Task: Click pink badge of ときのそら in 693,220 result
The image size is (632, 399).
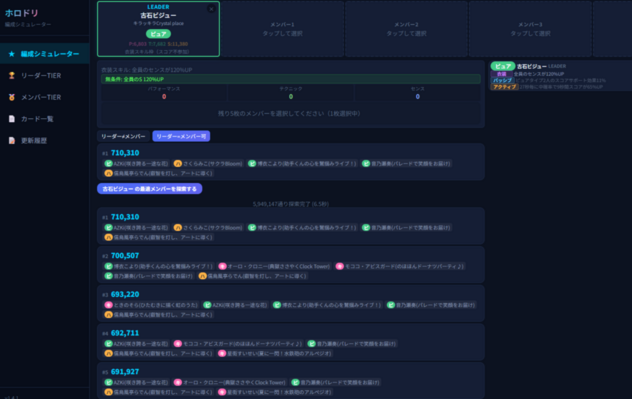Action: [x=108, y=305]
